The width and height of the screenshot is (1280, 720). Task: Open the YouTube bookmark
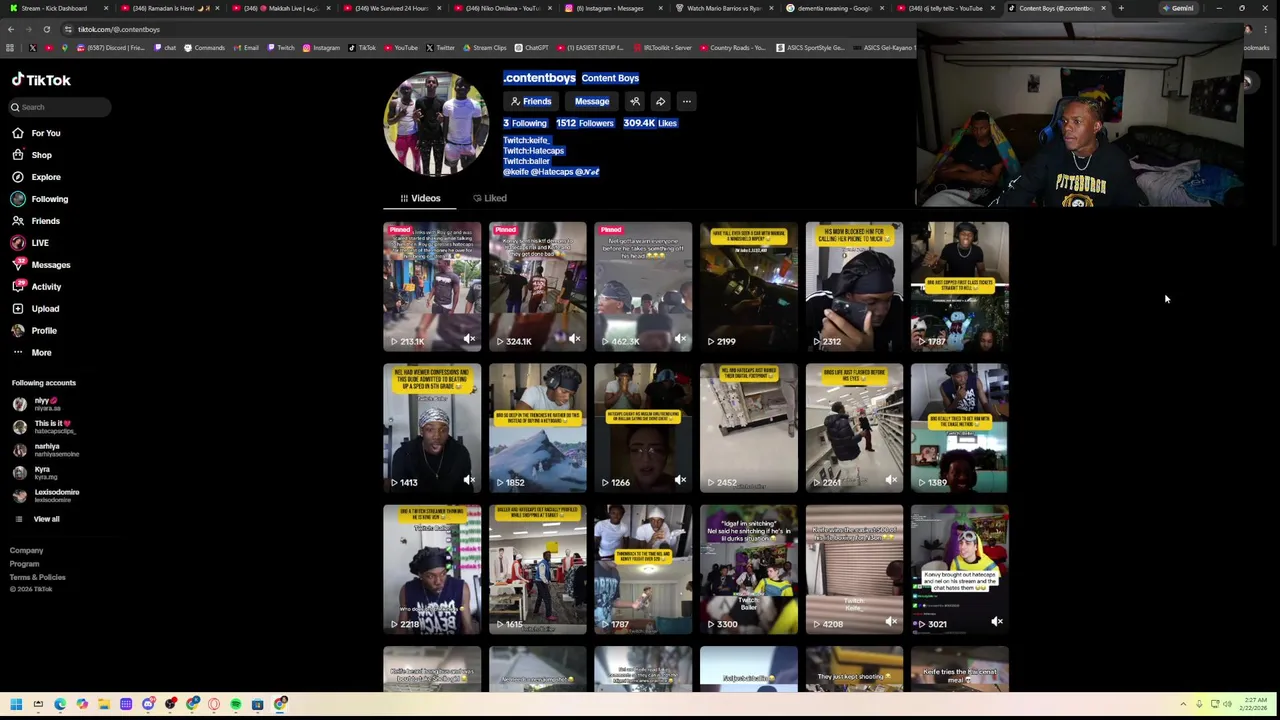(401, 47)
